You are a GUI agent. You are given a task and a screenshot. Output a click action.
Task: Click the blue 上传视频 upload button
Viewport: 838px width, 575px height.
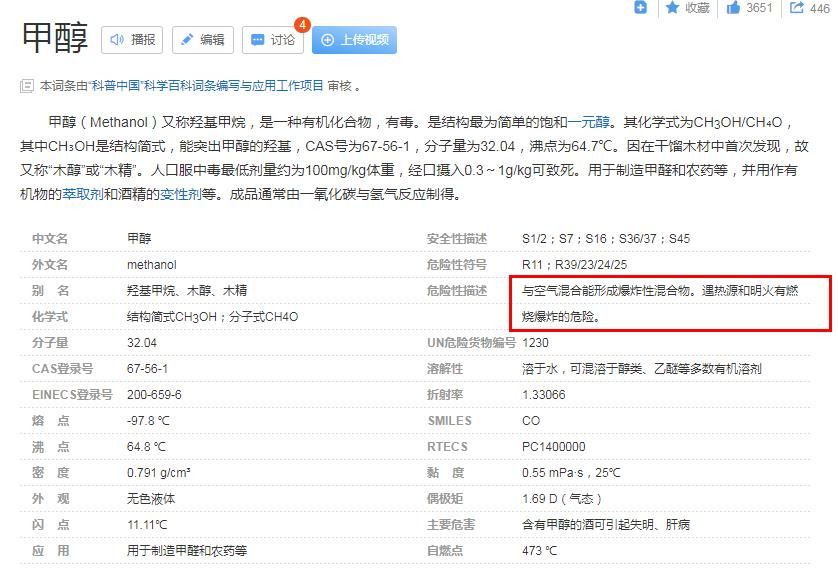pyautogui.click(x=354, y=40)
